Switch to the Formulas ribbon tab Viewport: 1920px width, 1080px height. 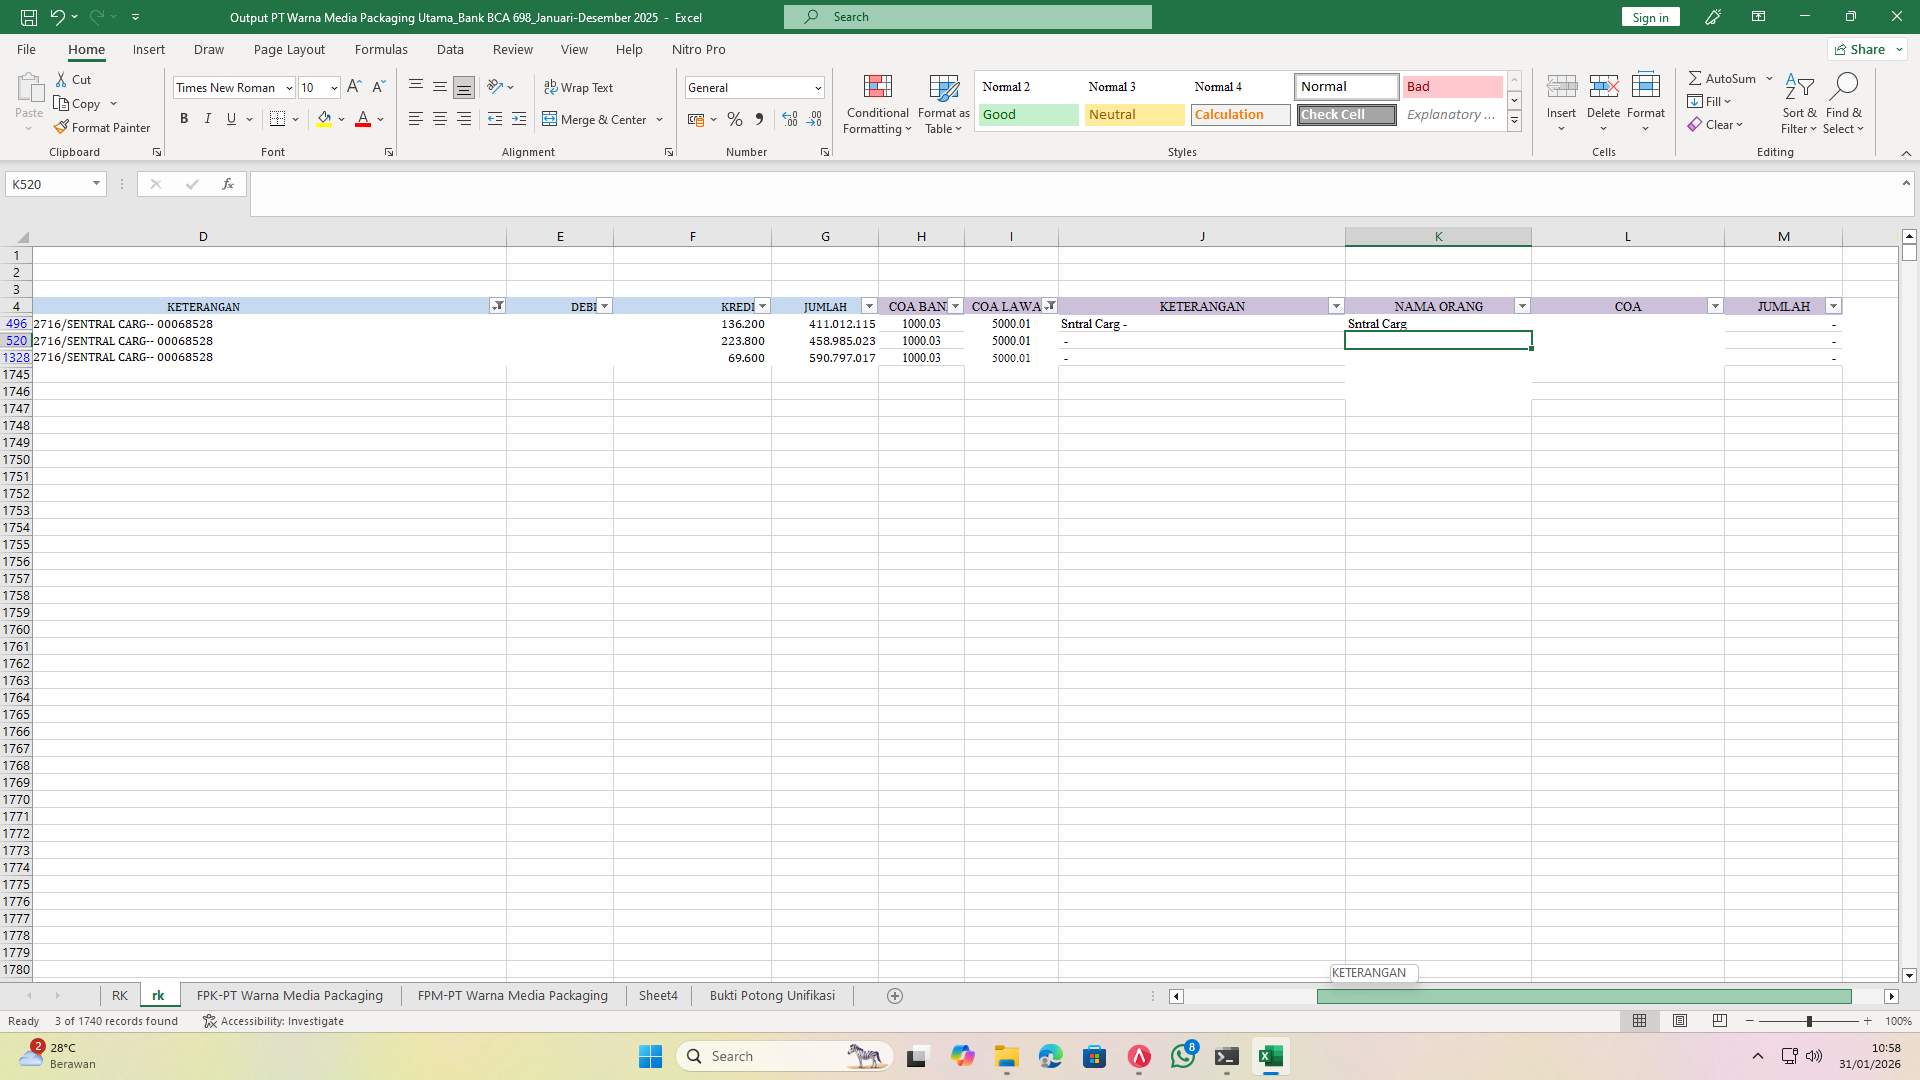click(x=381, y=49)
